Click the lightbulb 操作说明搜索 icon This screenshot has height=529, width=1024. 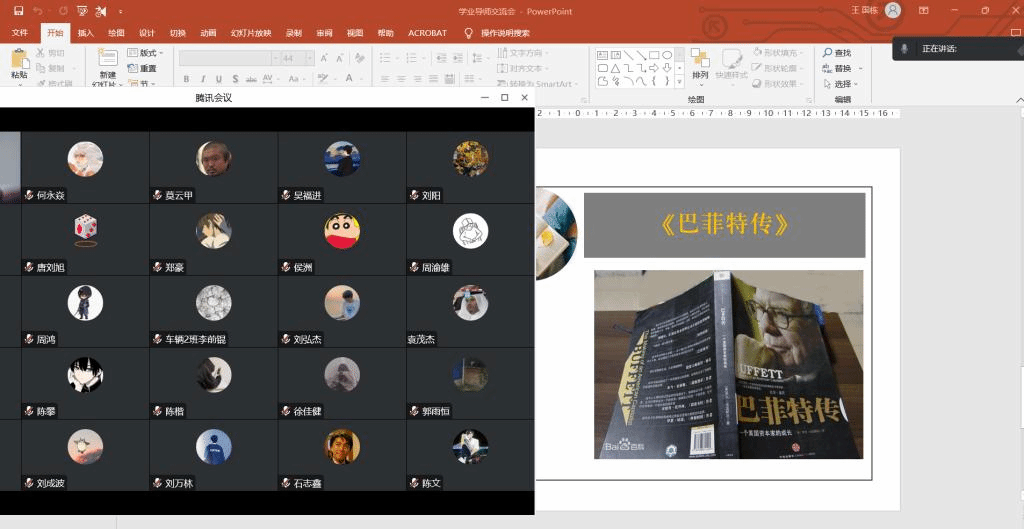(468, 33)
